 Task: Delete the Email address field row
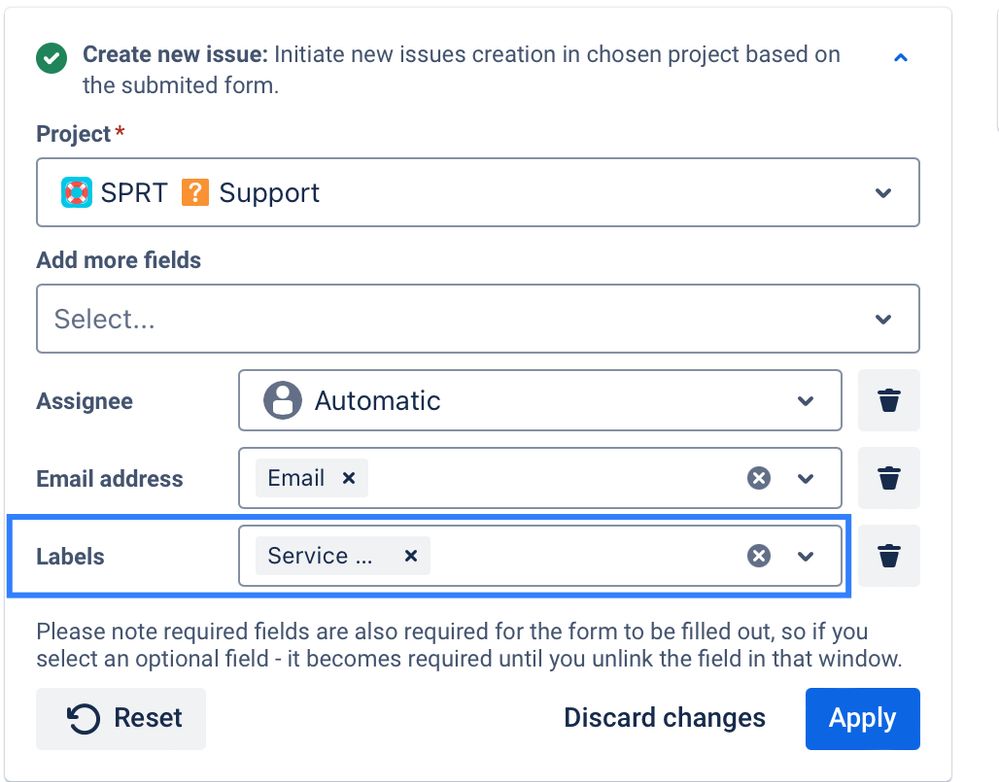888,479
